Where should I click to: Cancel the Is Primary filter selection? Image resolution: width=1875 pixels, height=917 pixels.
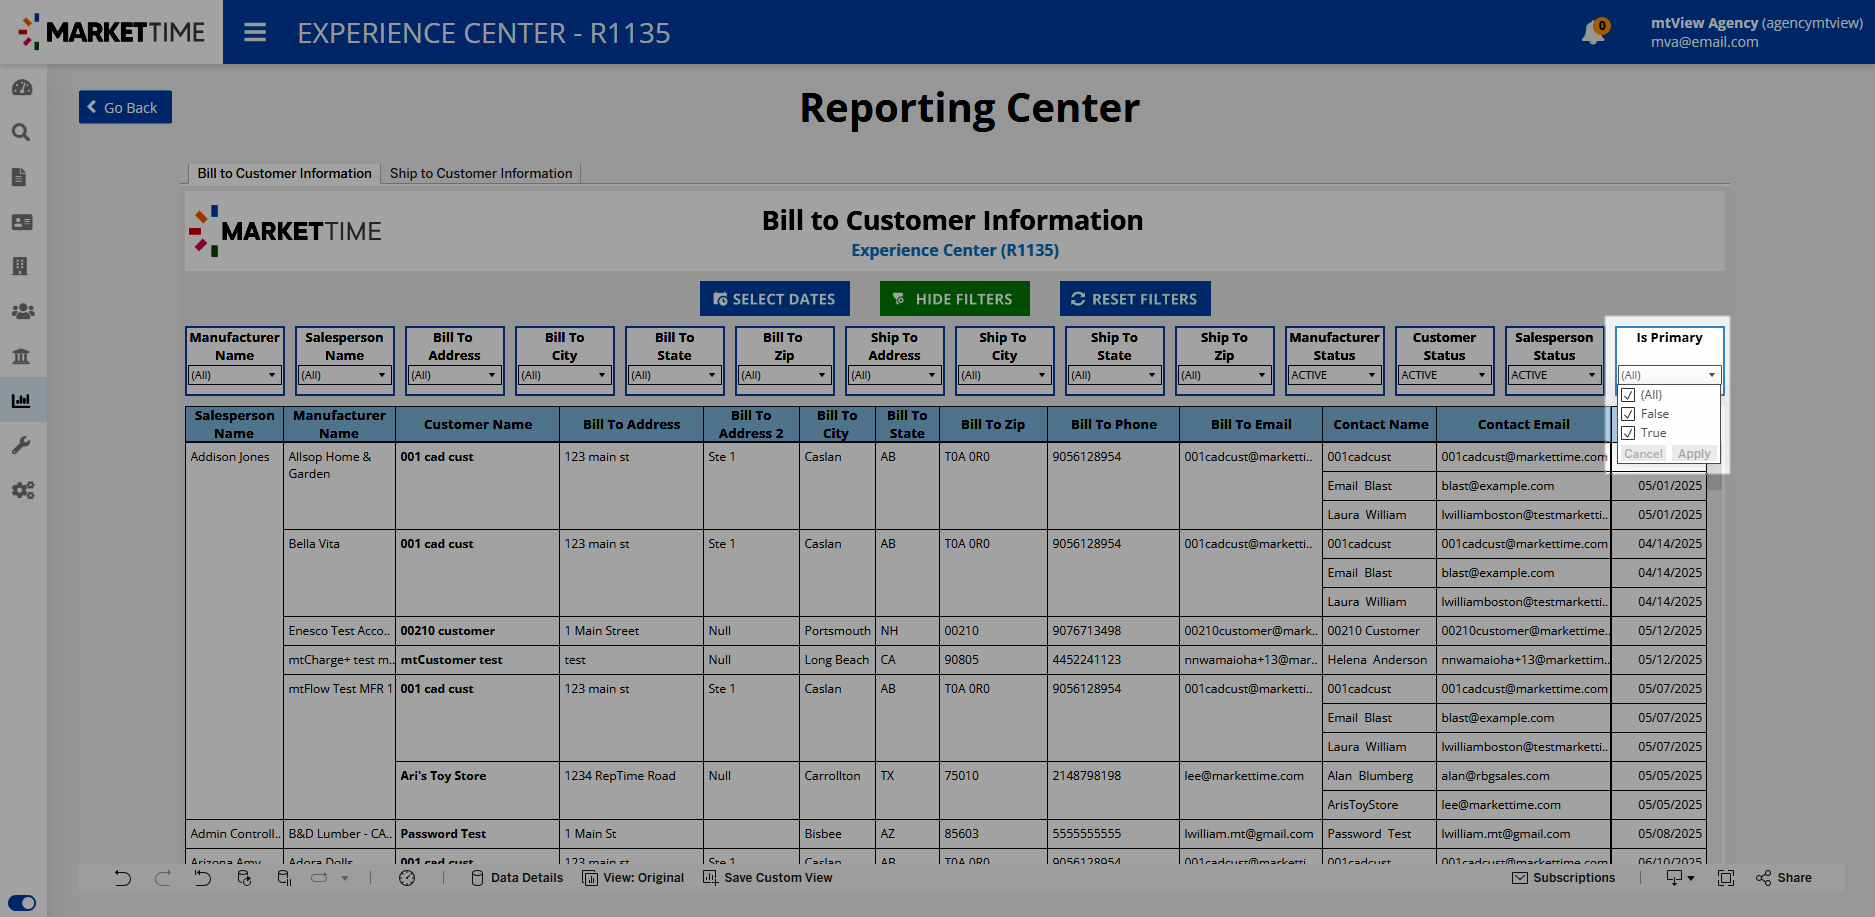pyautogui.click(x=1643, y=454)
